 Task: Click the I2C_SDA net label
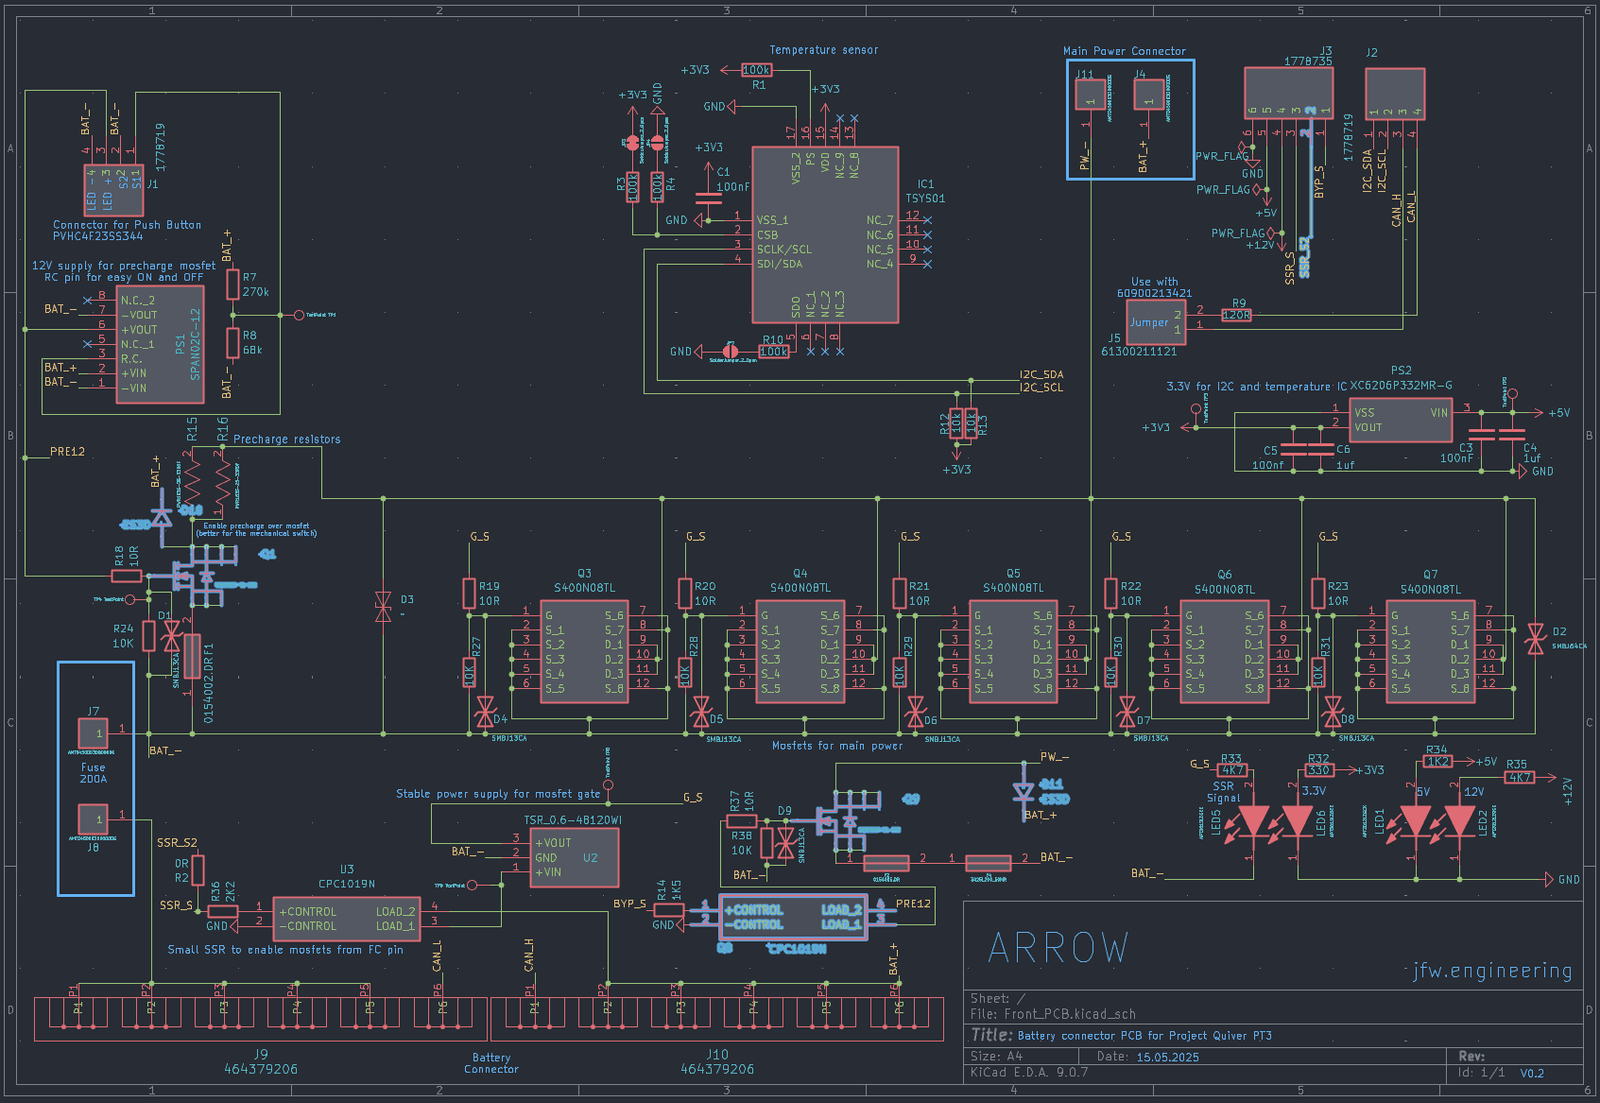pos(1042,375)
